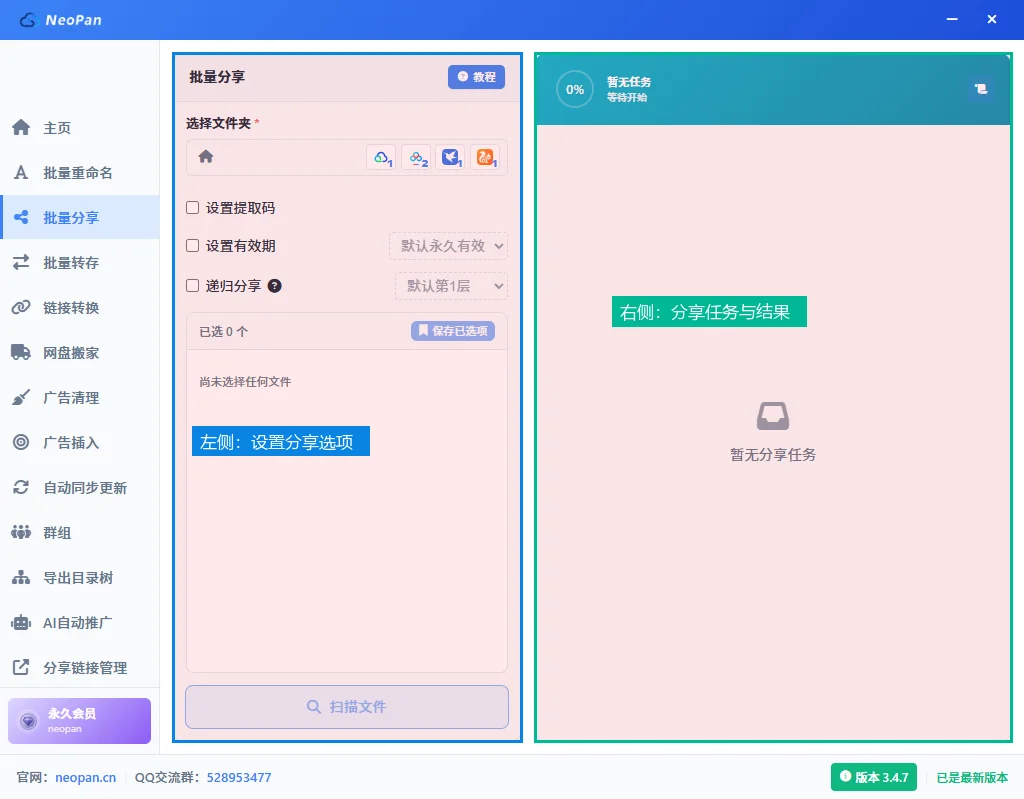Click the 永久会员 membership card
The width and height of the screenshot is (1024, 799).
coord(80,721)
